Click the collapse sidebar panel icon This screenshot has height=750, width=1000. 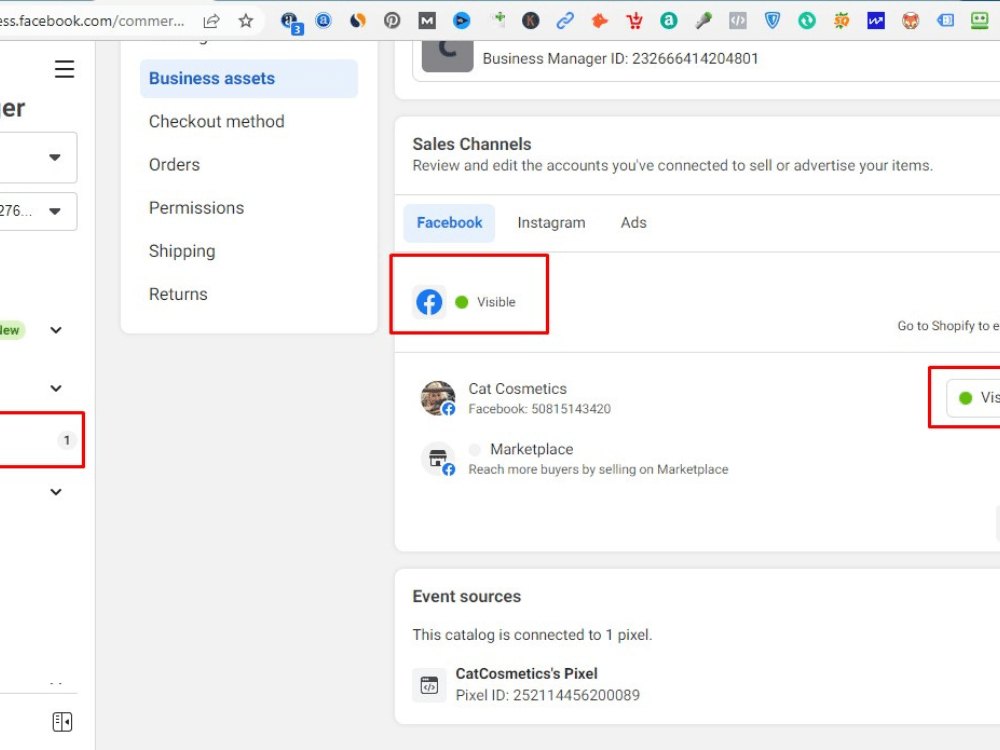62,722
